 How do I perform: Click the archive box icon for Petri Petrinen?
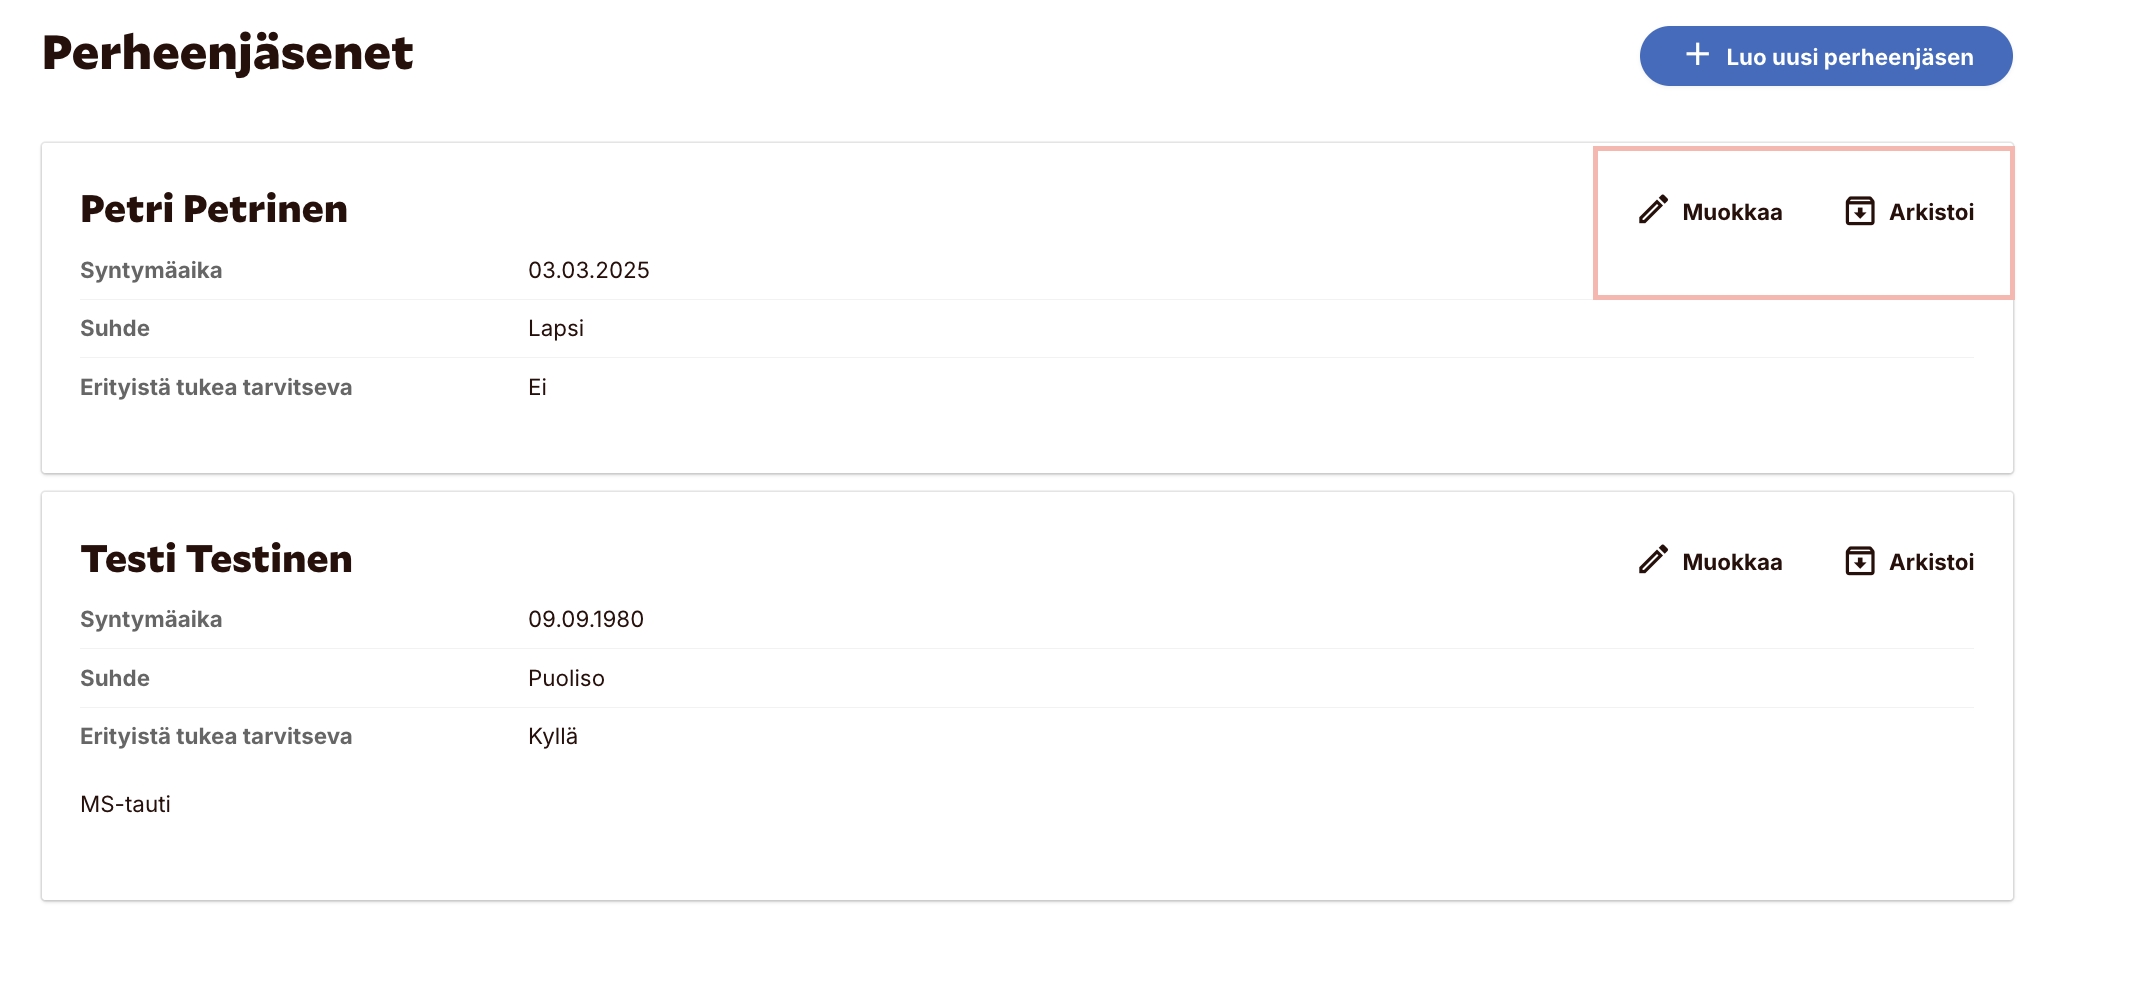click(x=1859, y=211)
